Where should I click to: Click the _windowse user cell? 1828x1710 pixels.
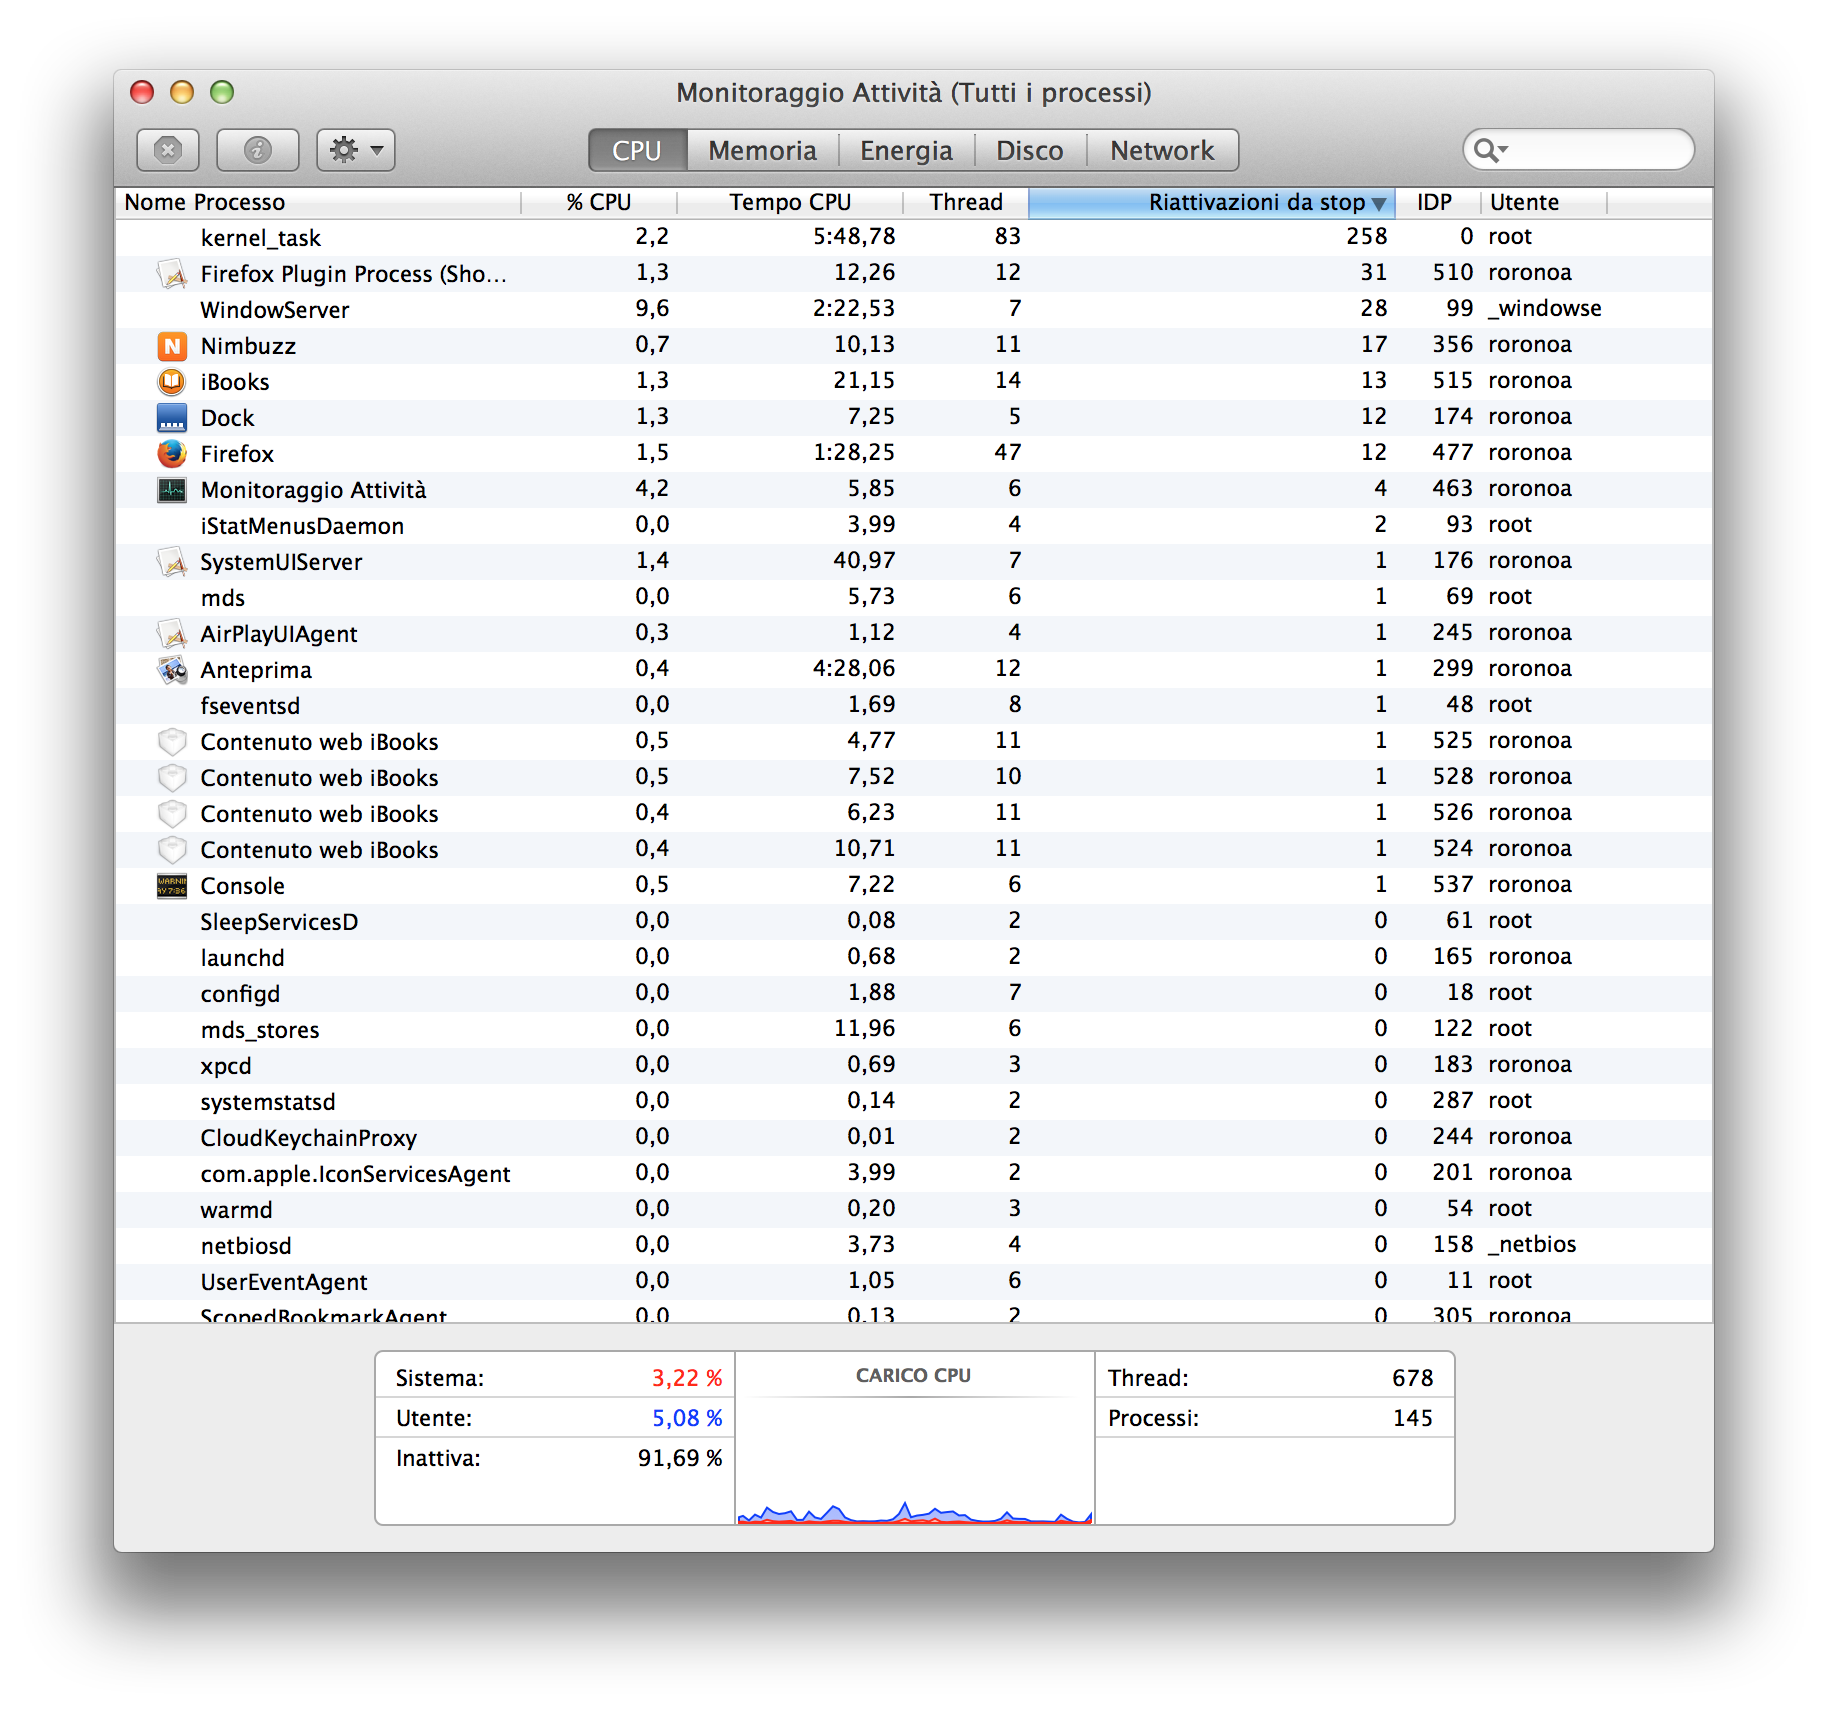tap(1545, 309)
